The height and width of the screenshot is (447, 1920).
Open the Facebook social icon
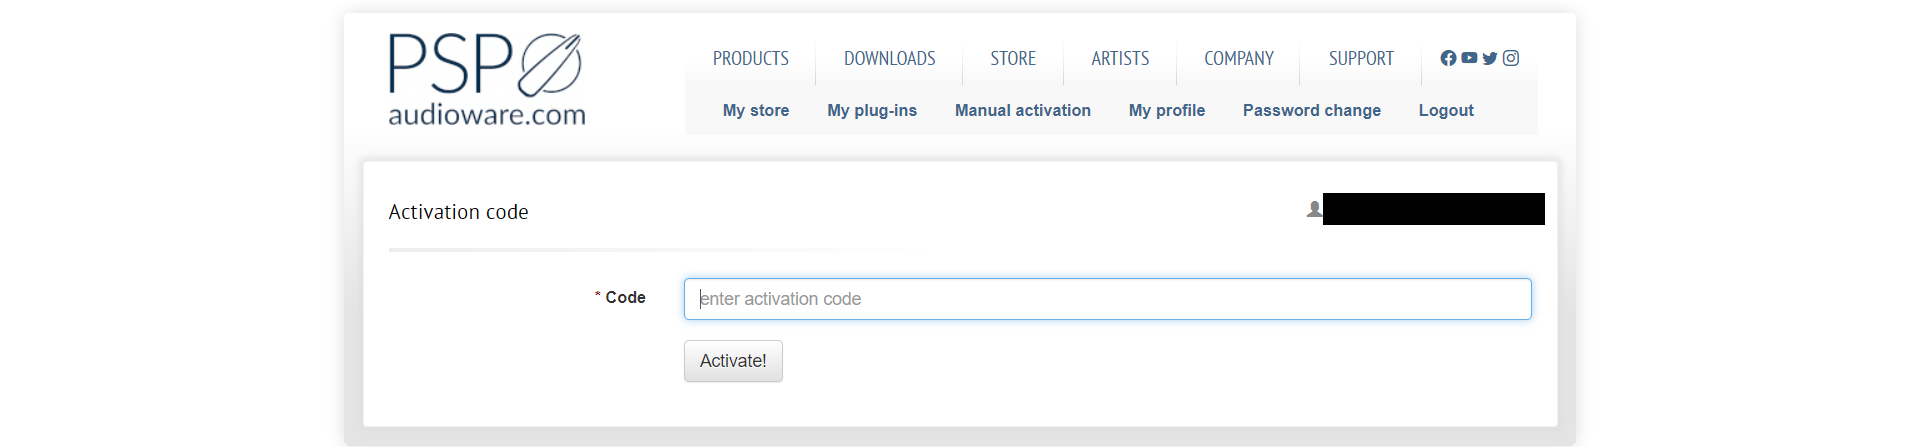coord(1448,58)
